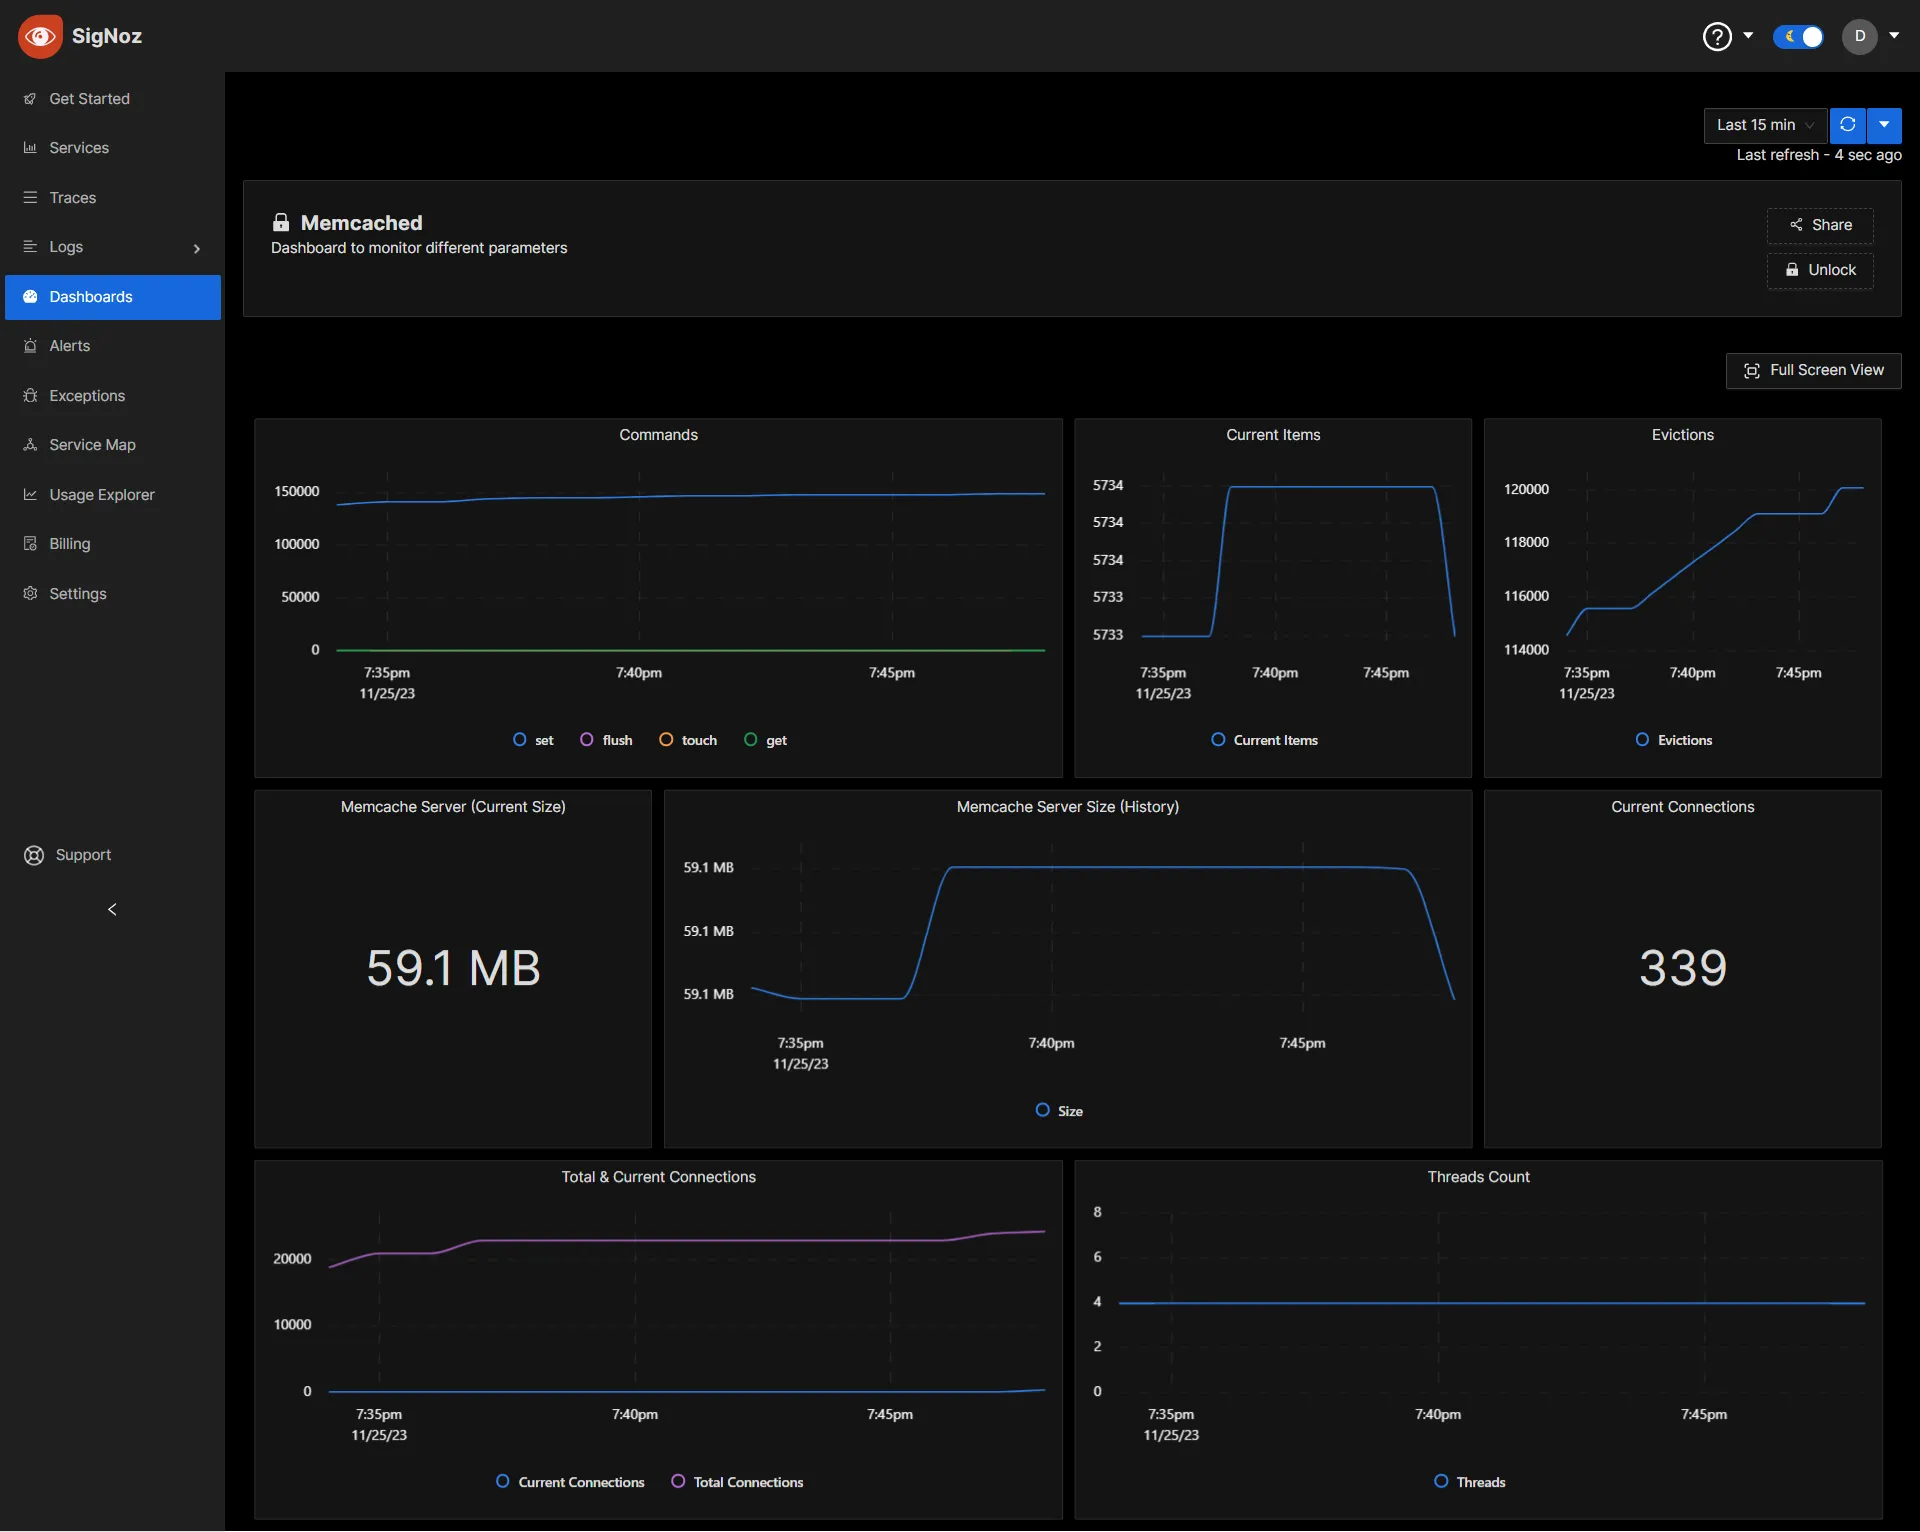Open the help question-mark icon
Image resolution: width=1920 pixels, height=1532 pixels.
1717,37
